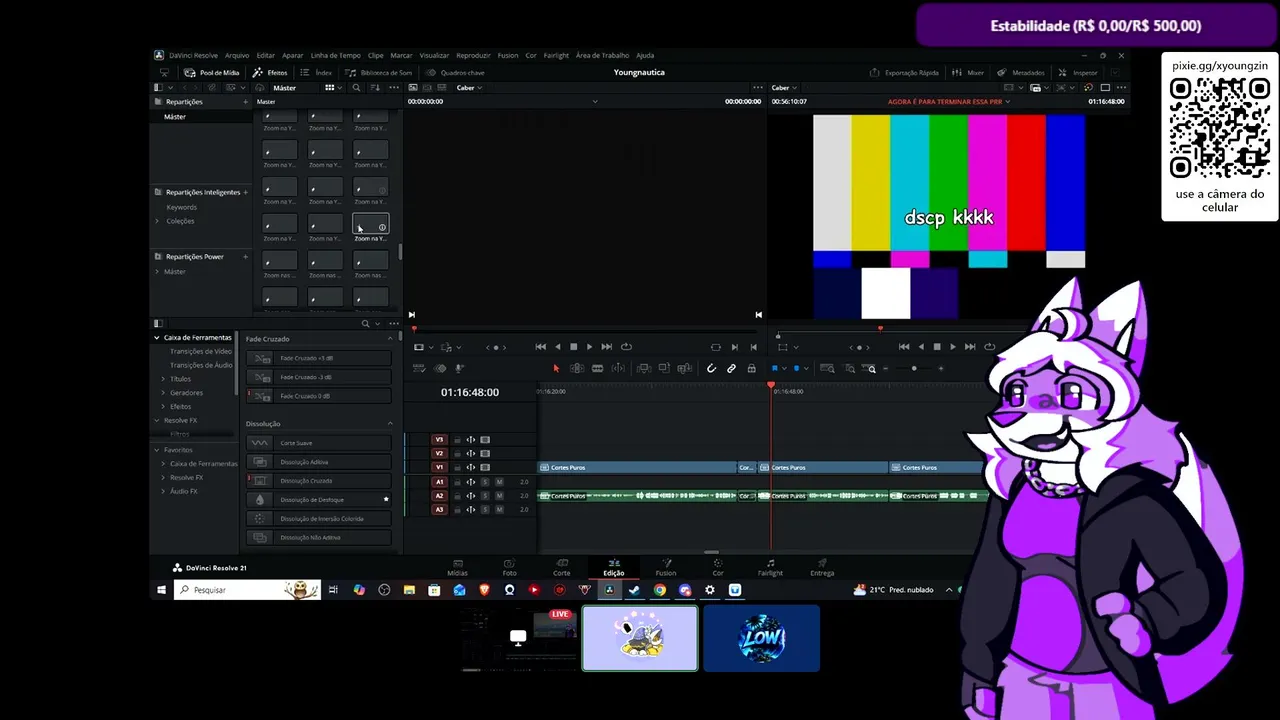Screen dimensions: 1280x720
Task: Click search icon in media pool toolbar
Action: [356, 88]
